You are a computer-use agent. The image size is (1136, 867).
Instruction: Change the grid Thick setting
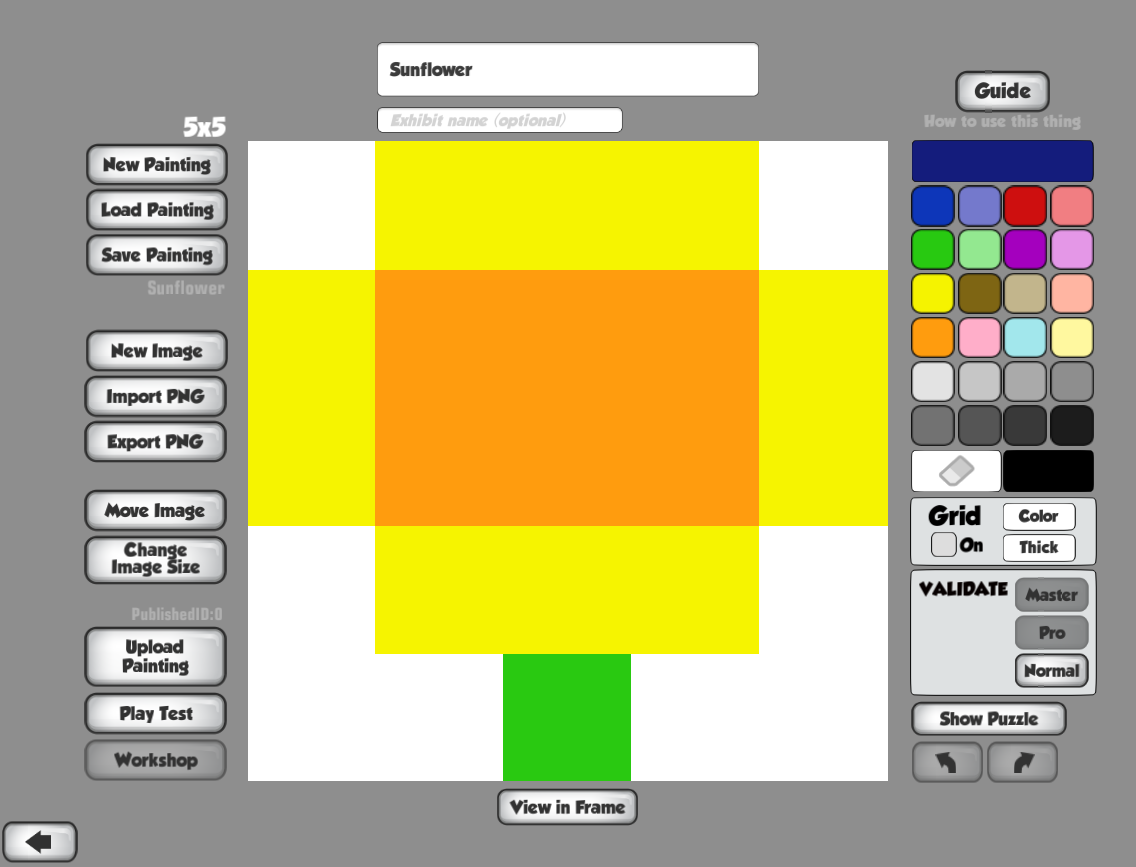pyautogui.click(x=1038, y=548)
